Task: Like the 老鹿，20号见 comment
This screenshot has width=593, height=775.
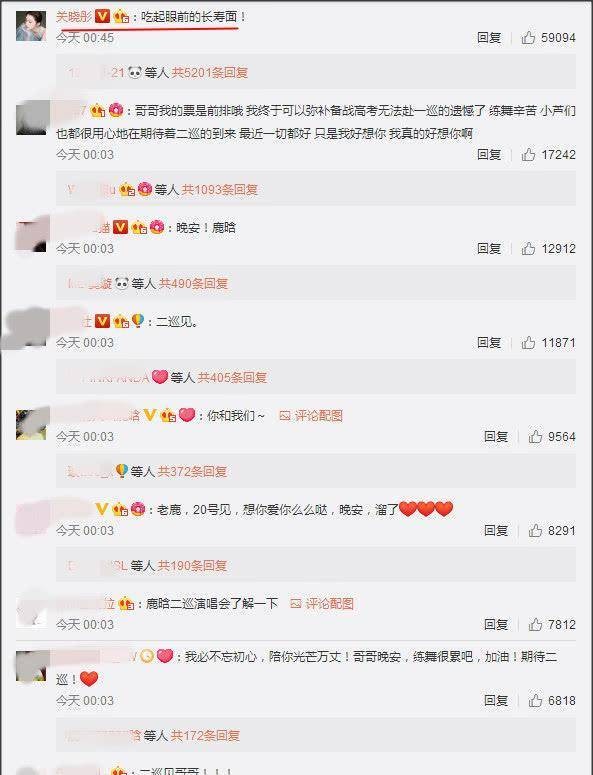Action: tap(535, 530)
